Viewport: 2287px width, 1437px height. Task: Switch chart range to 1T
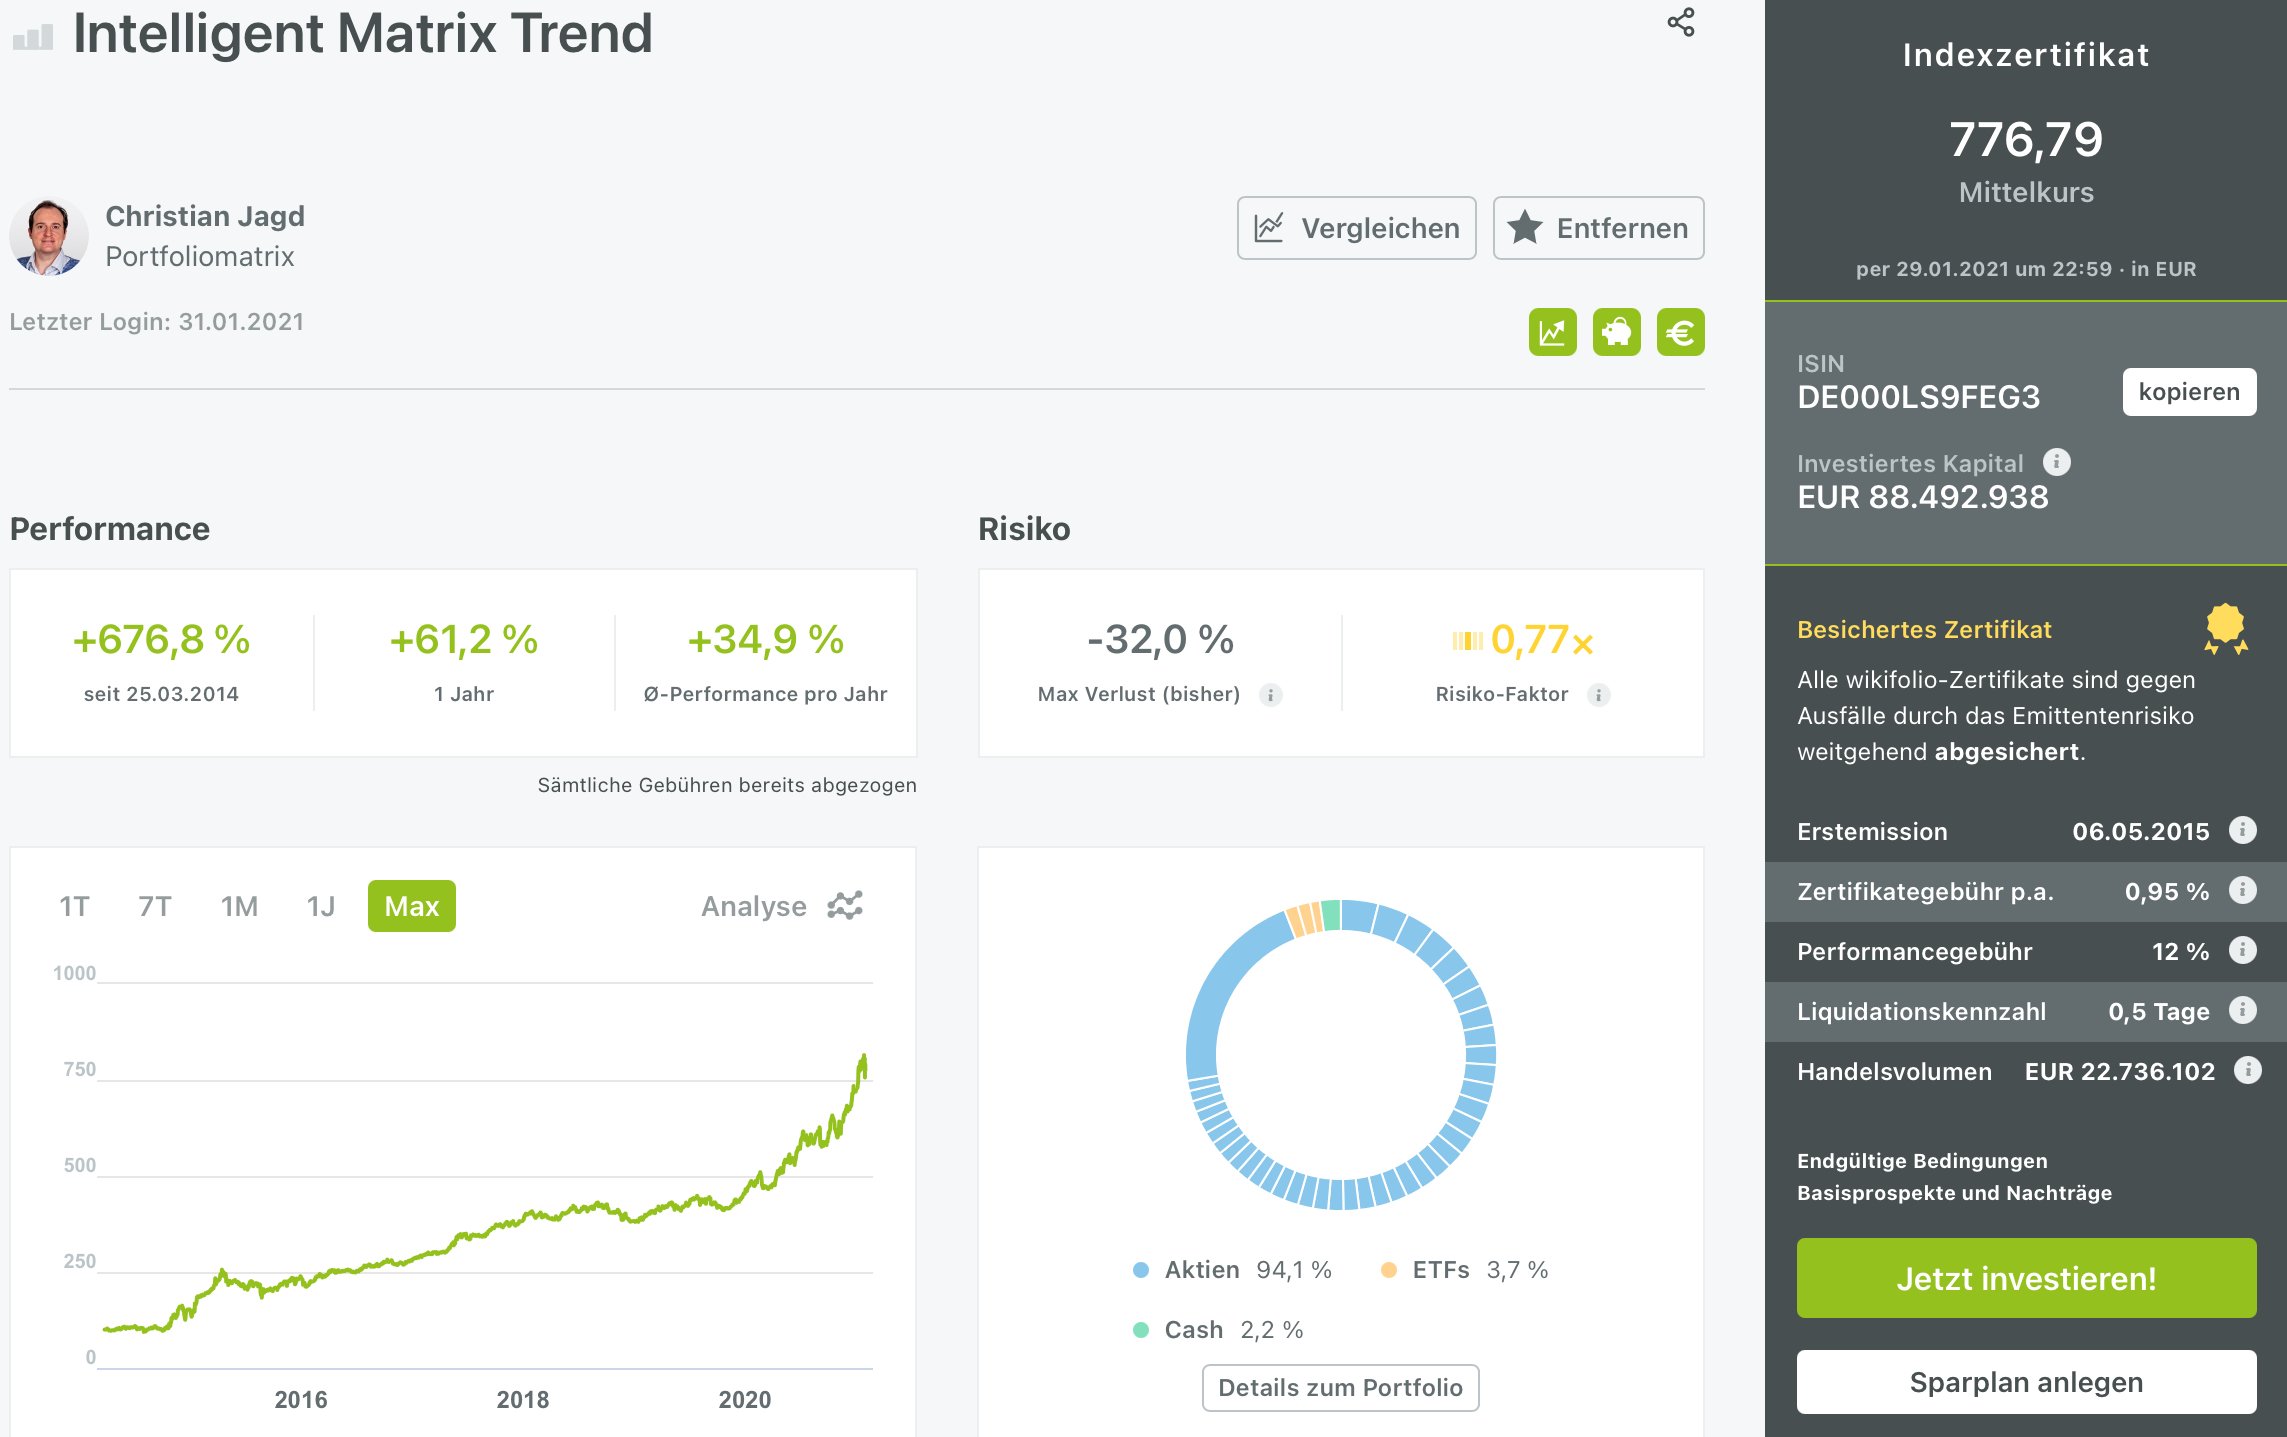click(x=74, y=906)
